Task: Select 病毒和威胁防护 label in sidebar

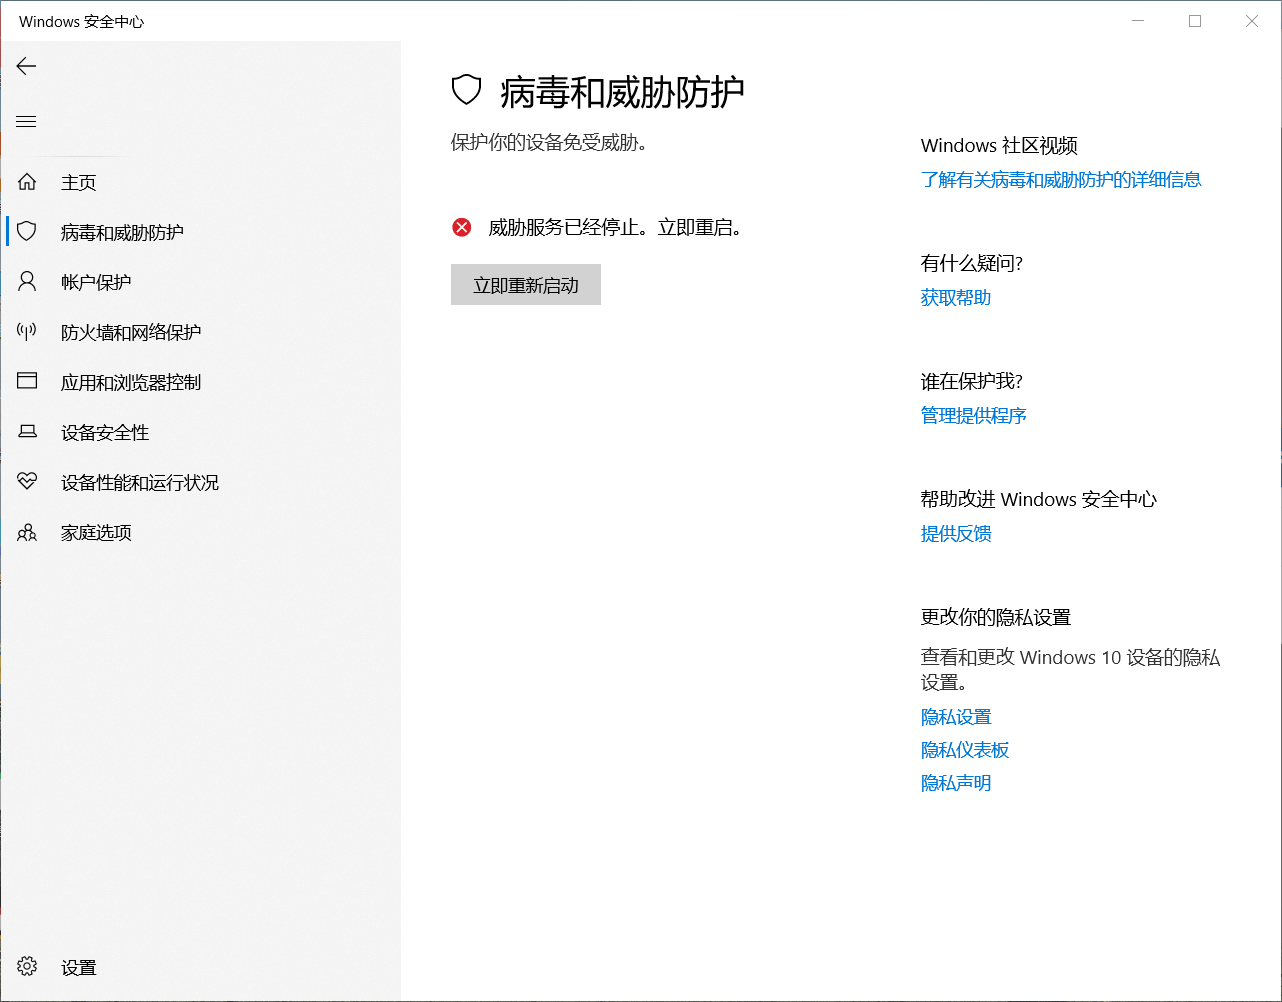Action: click(x=122, y=233)
